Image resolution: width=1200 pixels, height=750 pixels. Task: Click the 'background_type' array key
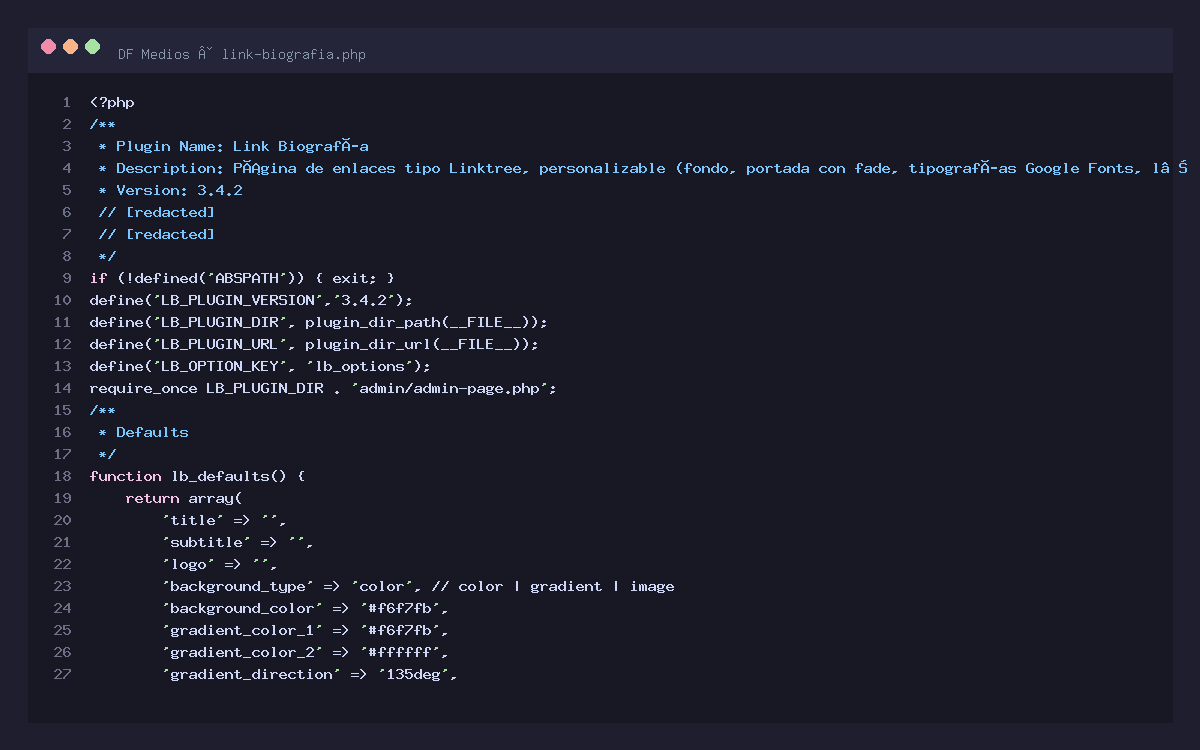coord(238,586)
